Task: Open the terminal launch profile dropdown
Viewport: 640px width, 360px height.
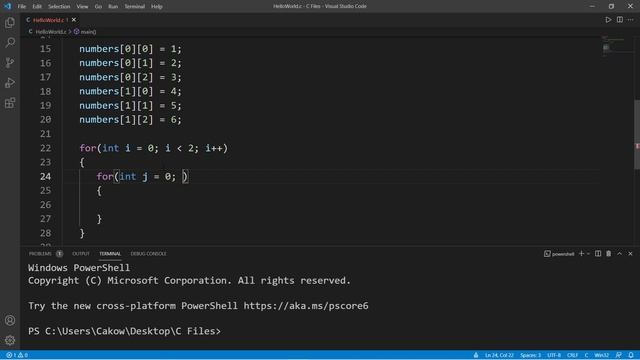Action: coord(588,253)
